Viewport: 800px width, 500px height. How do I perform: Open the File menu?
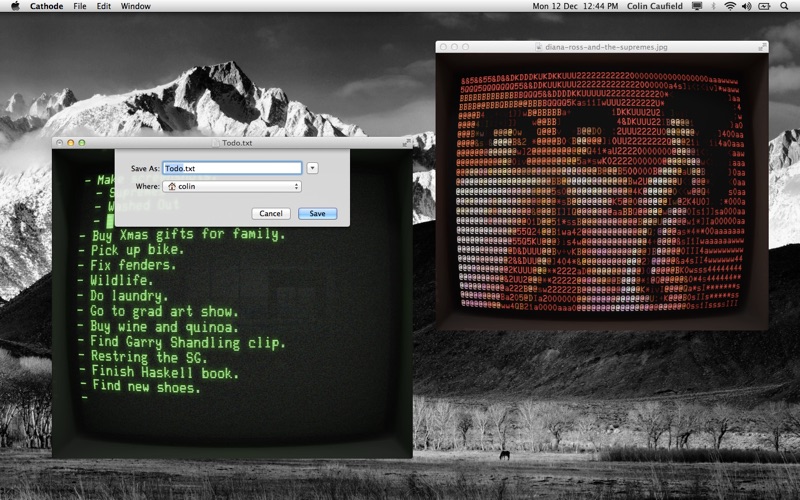click(80, 6)
